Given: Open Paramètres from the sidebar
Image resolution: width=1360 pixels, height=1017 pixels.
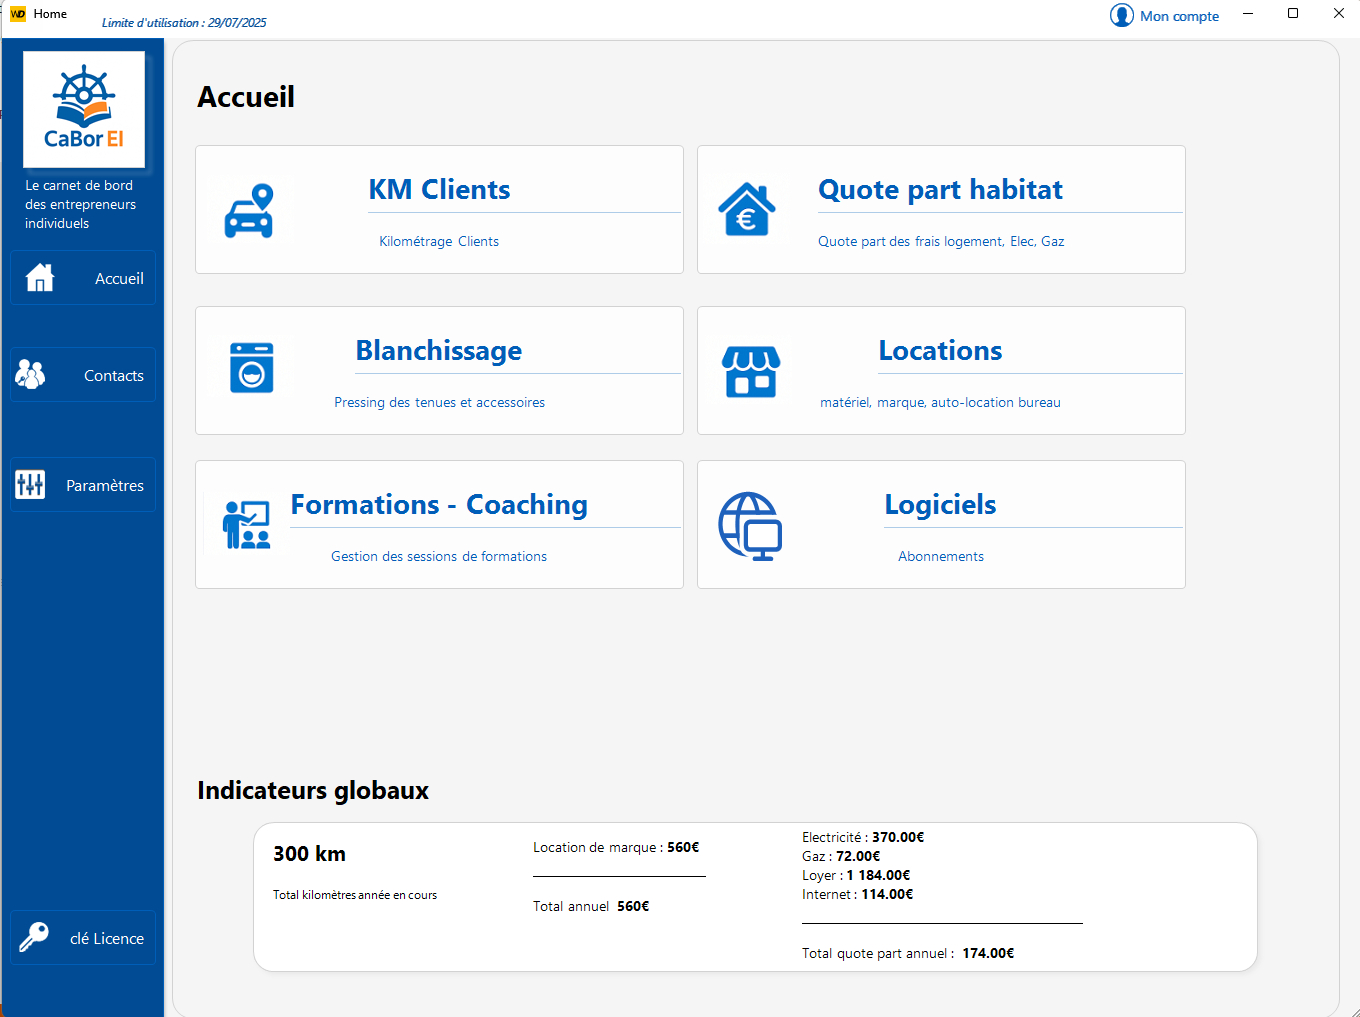Looking at the screenshot, I should pos(83,485).
